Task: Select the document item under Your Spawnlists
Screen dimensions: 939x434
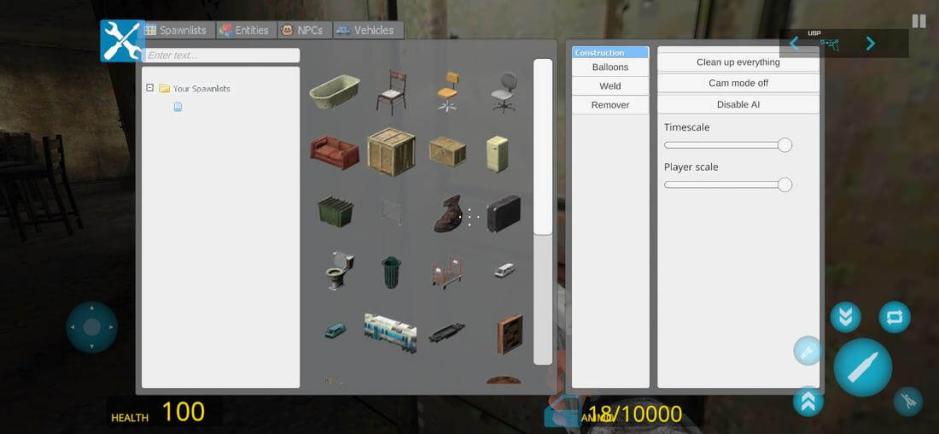Action: coord(178,107)
